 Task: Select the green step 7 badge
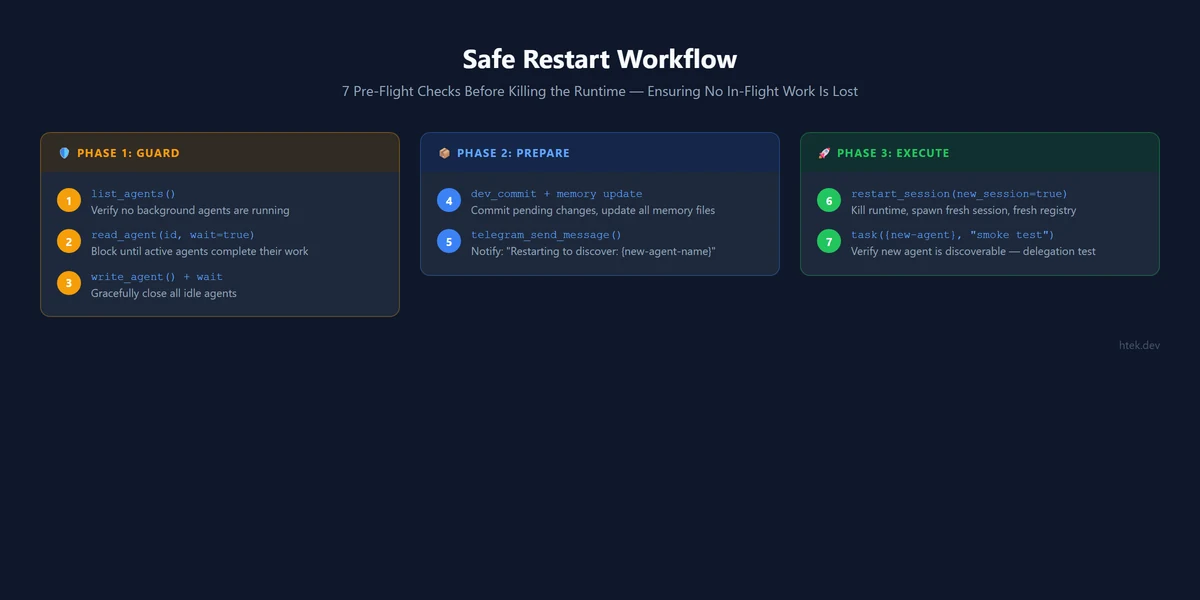[x=829, y=242]
